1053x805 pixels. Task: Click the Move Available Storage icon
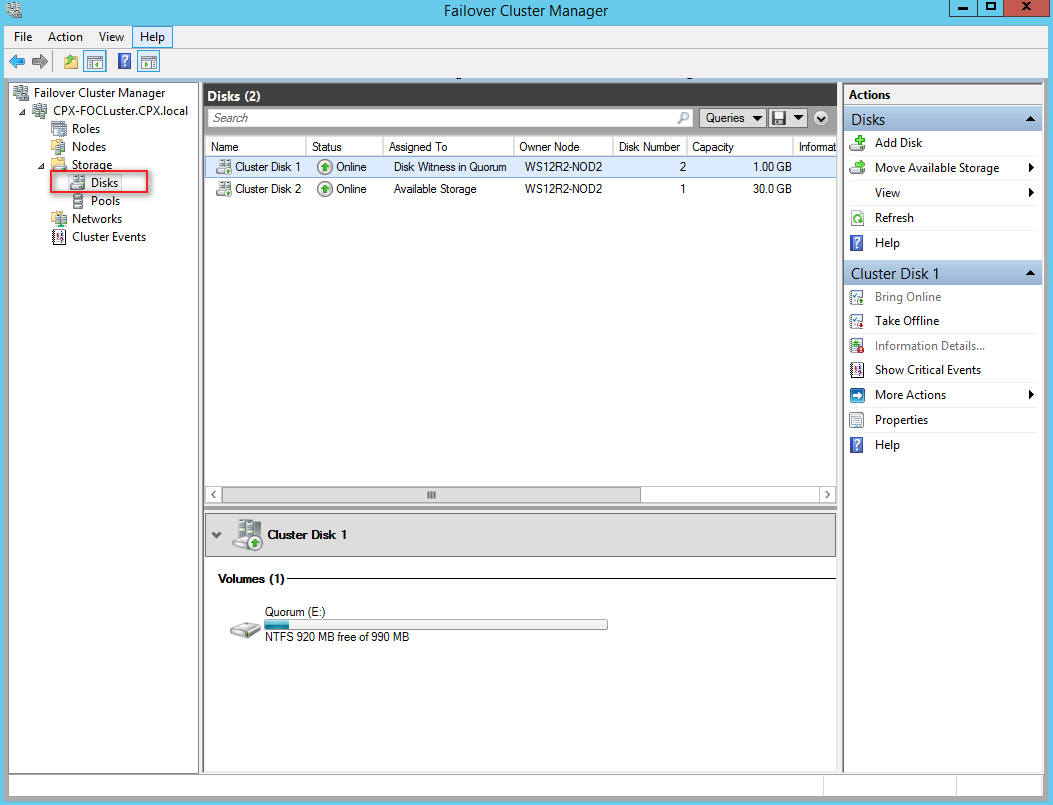tap(858, 168)
